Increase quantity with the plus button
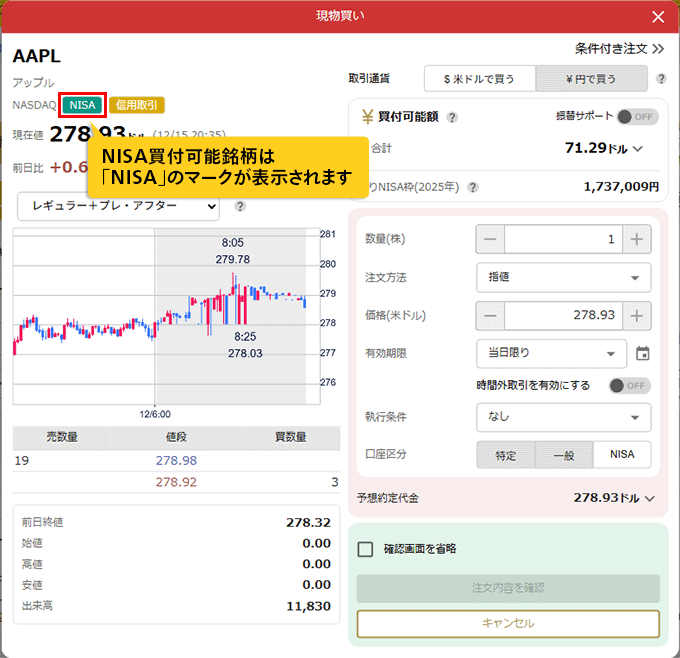Screen dimensions: 680x658 point(637,239)
